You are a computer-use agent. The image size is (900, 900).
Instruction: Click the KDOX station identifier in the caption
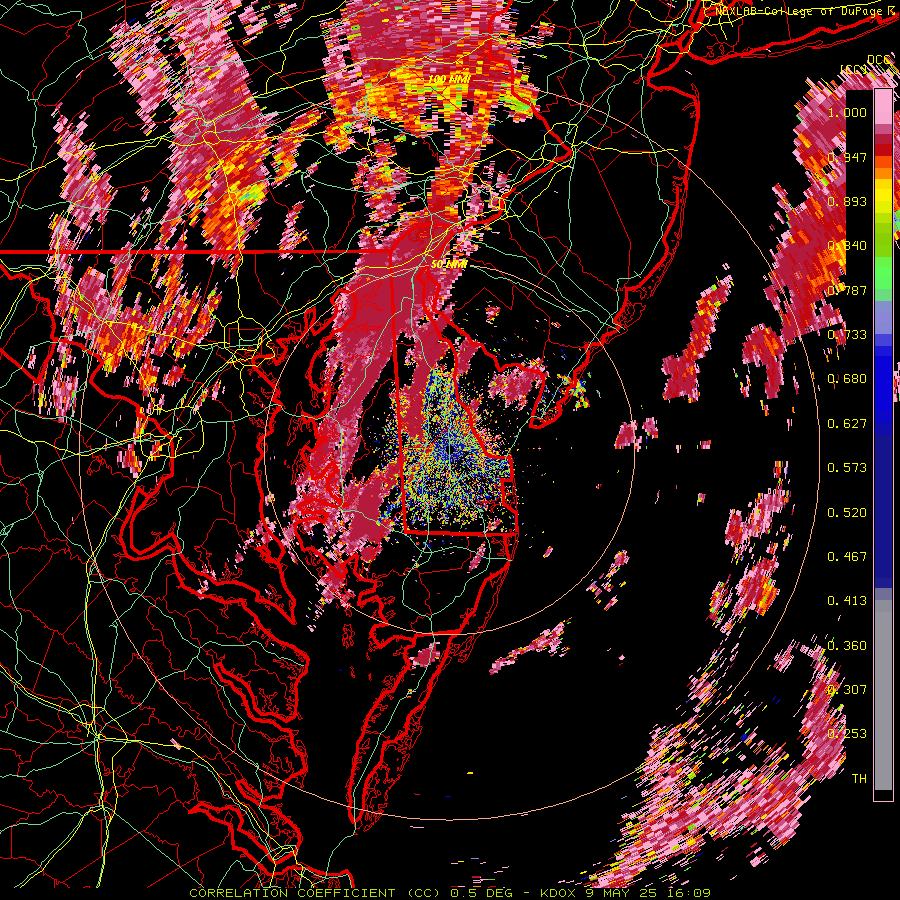[560, 893]
